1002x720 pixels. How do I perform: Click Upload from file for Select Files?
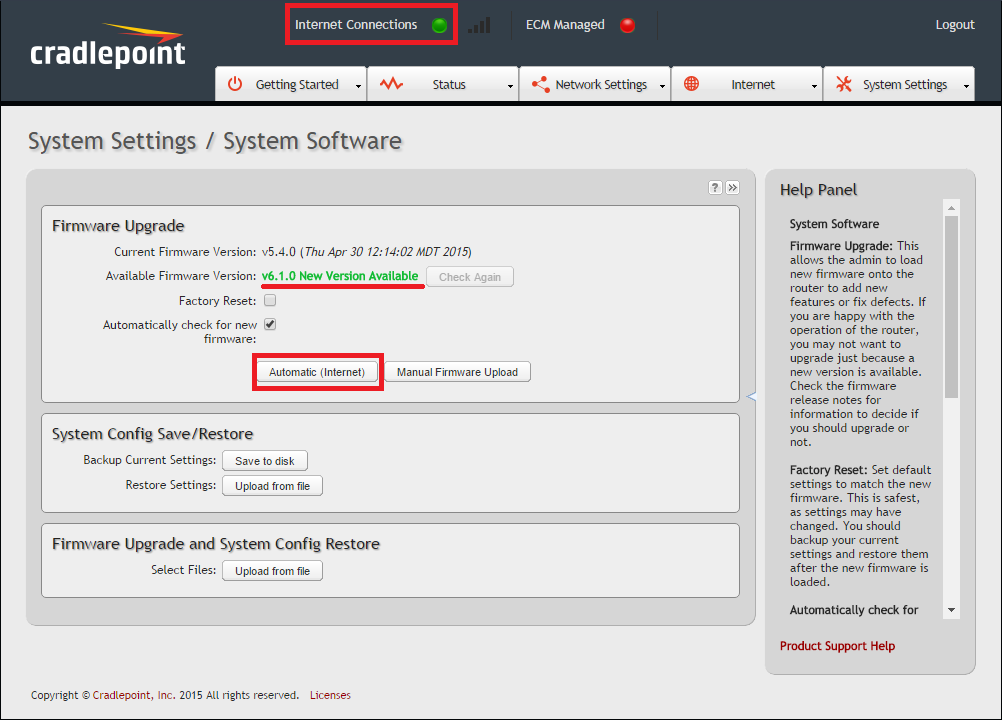pyautogui.click(x=272, y=571)
